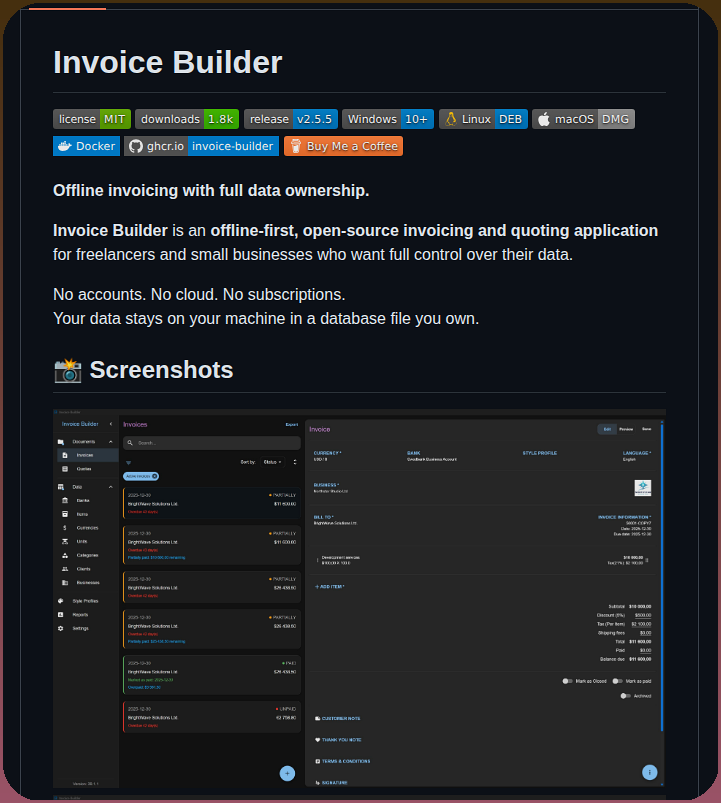The width and height of the screenshot is (721, 803).
Task: Click the round add invoice plus button
Action: point(287,773)
